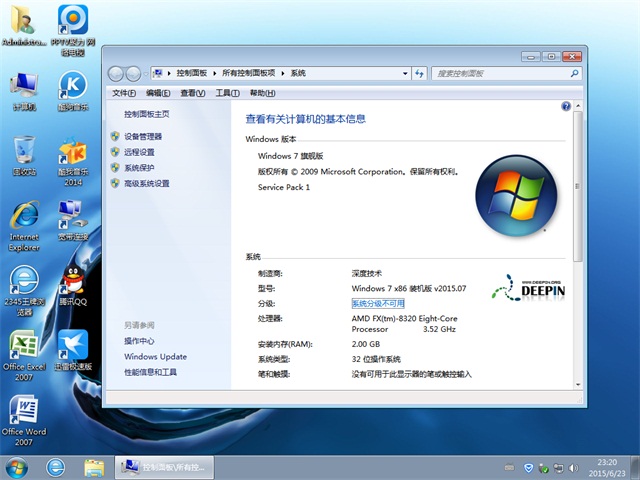
Task: Open the address bar history dropdown arrow
Action: tap(405, 73)
